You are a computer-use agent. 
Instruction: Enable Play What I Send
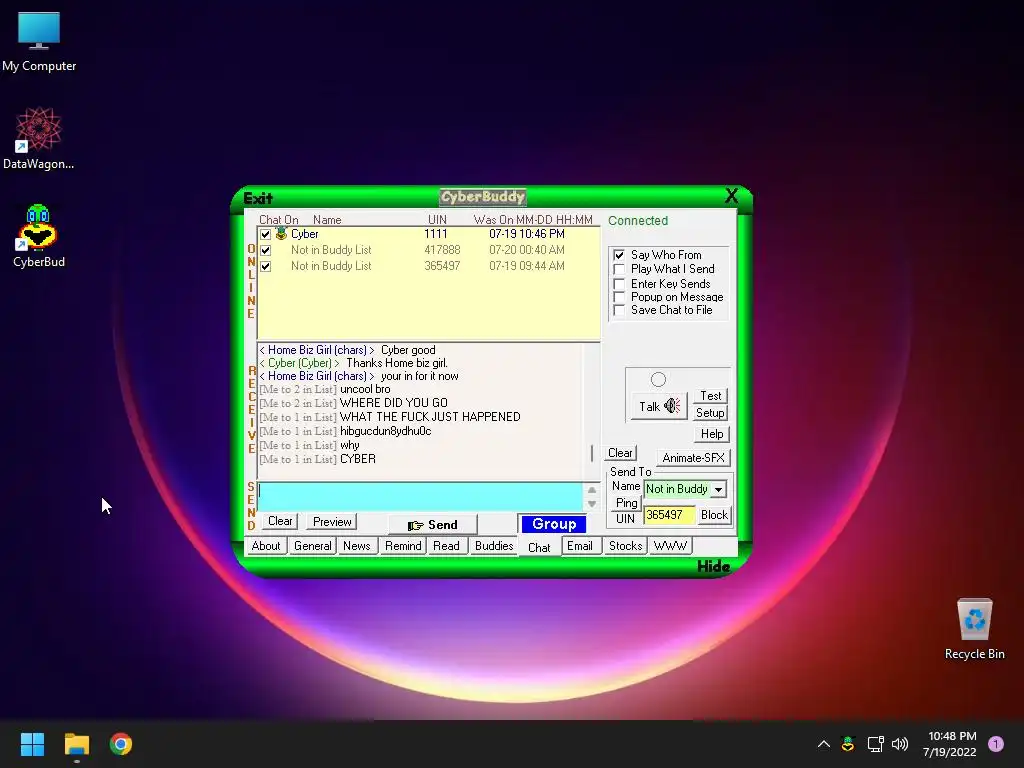619,269
